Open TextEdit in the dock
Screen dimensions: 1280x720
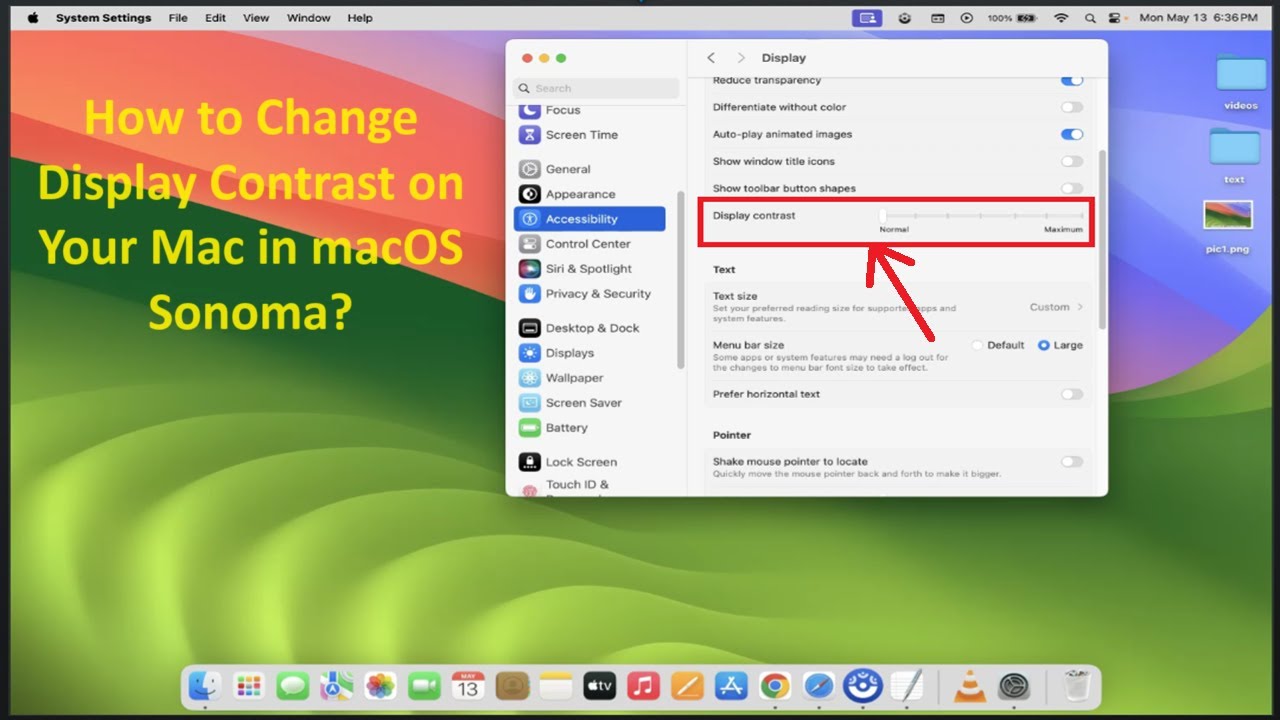pos(906,686)
